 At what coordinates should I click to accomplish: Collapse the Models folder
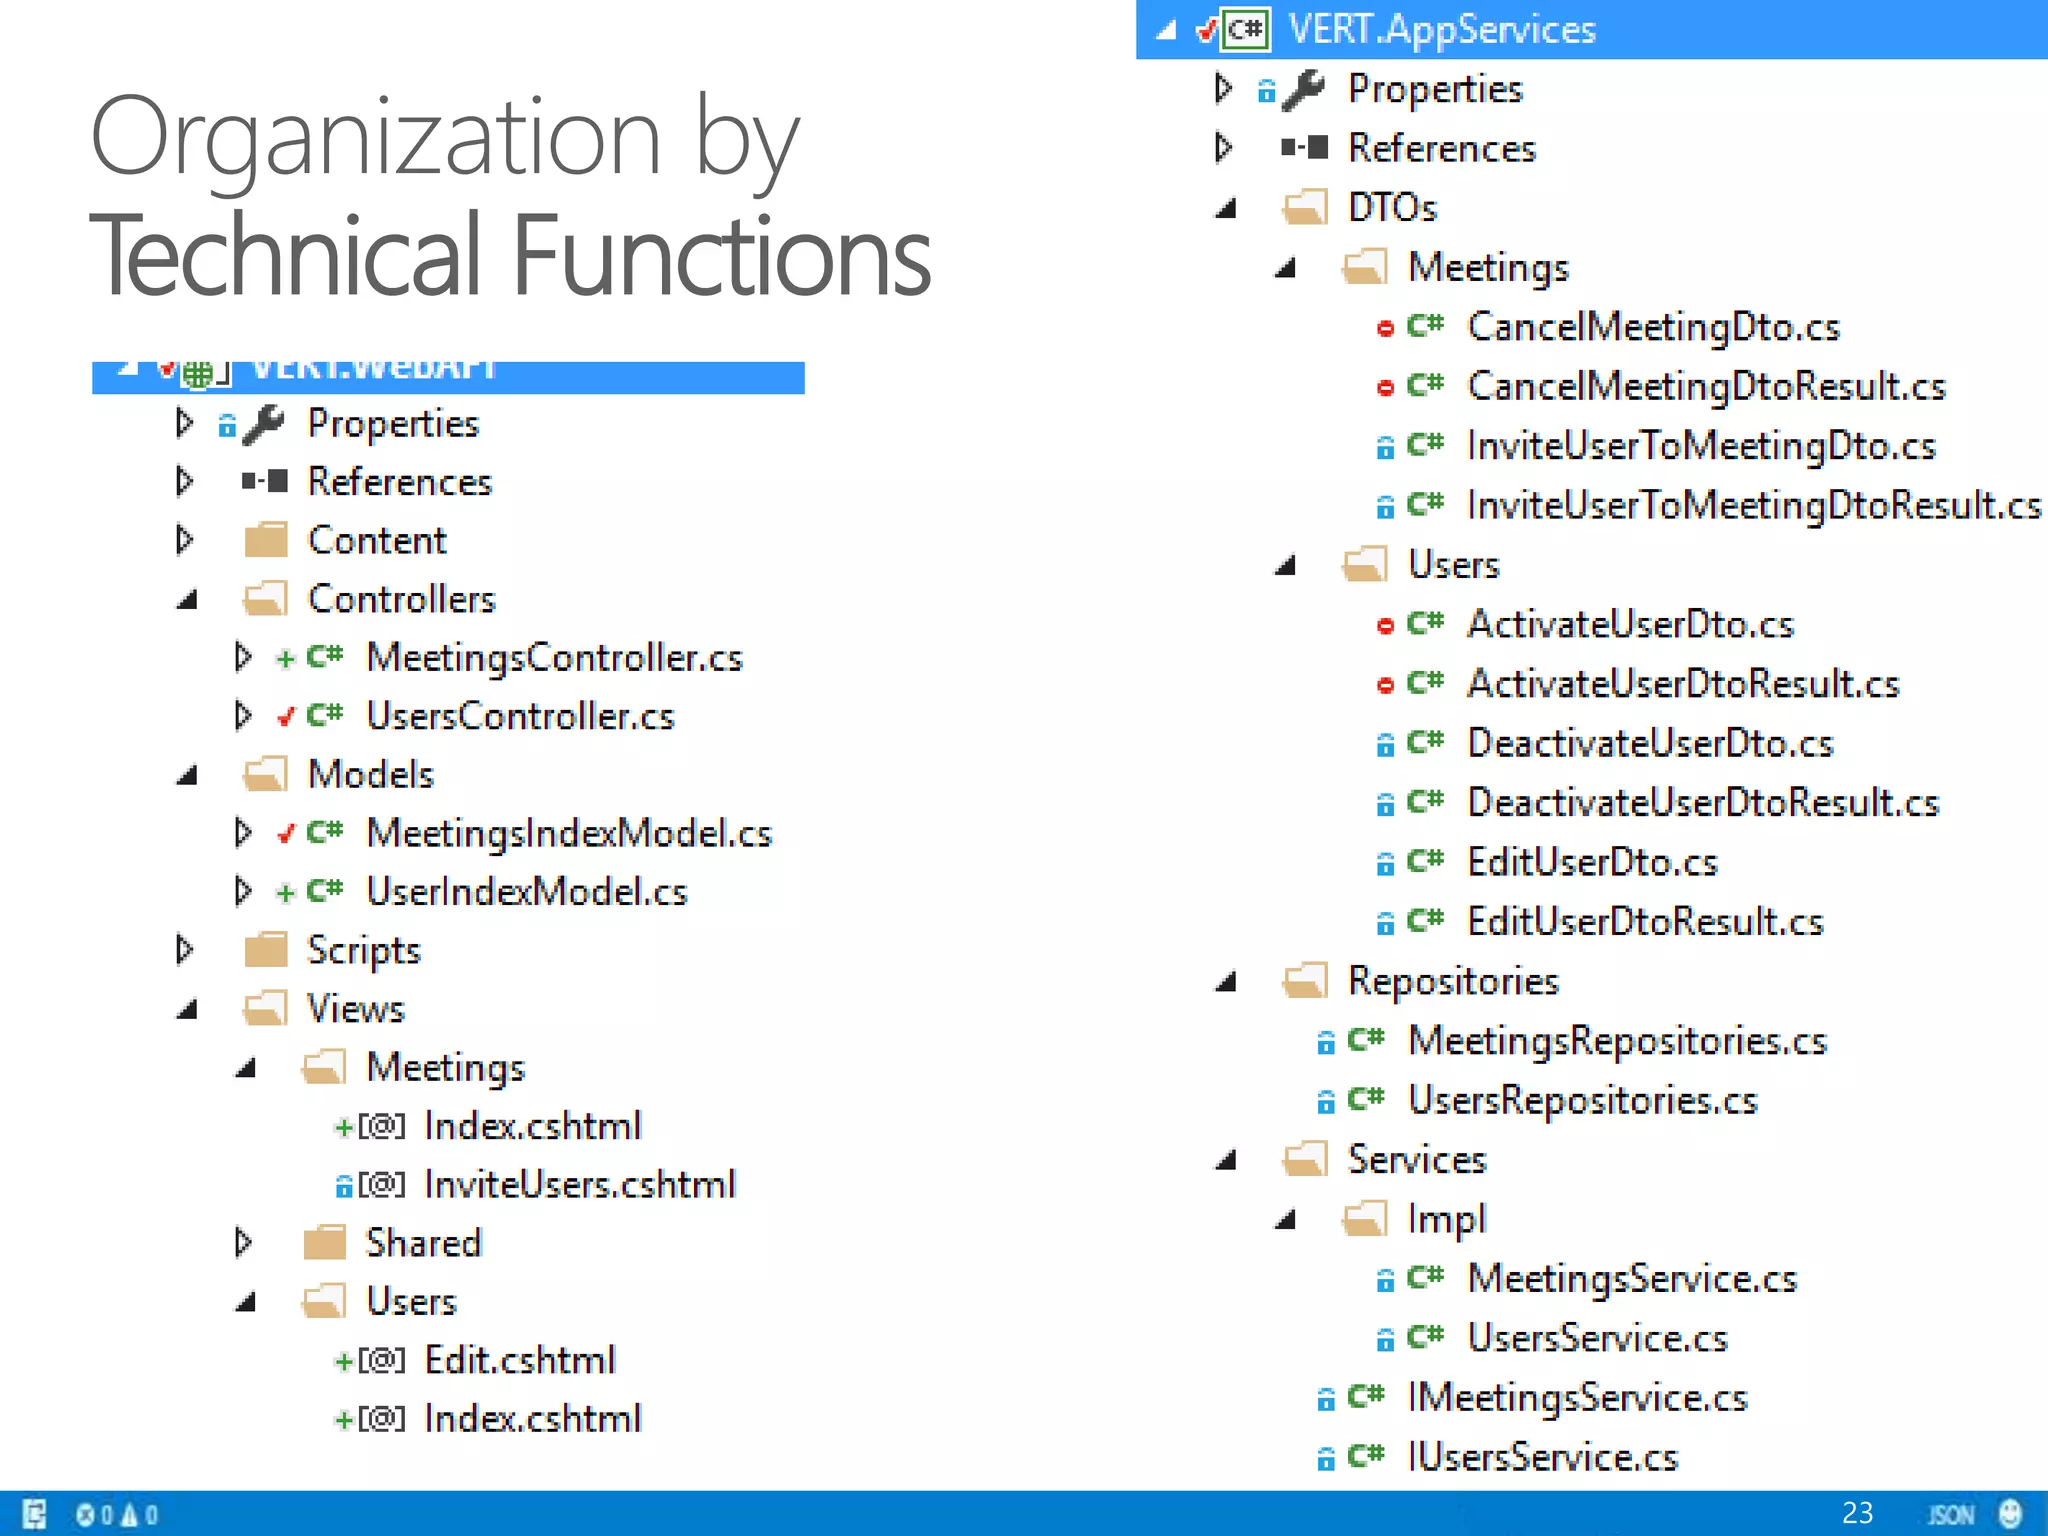point(186,776)
